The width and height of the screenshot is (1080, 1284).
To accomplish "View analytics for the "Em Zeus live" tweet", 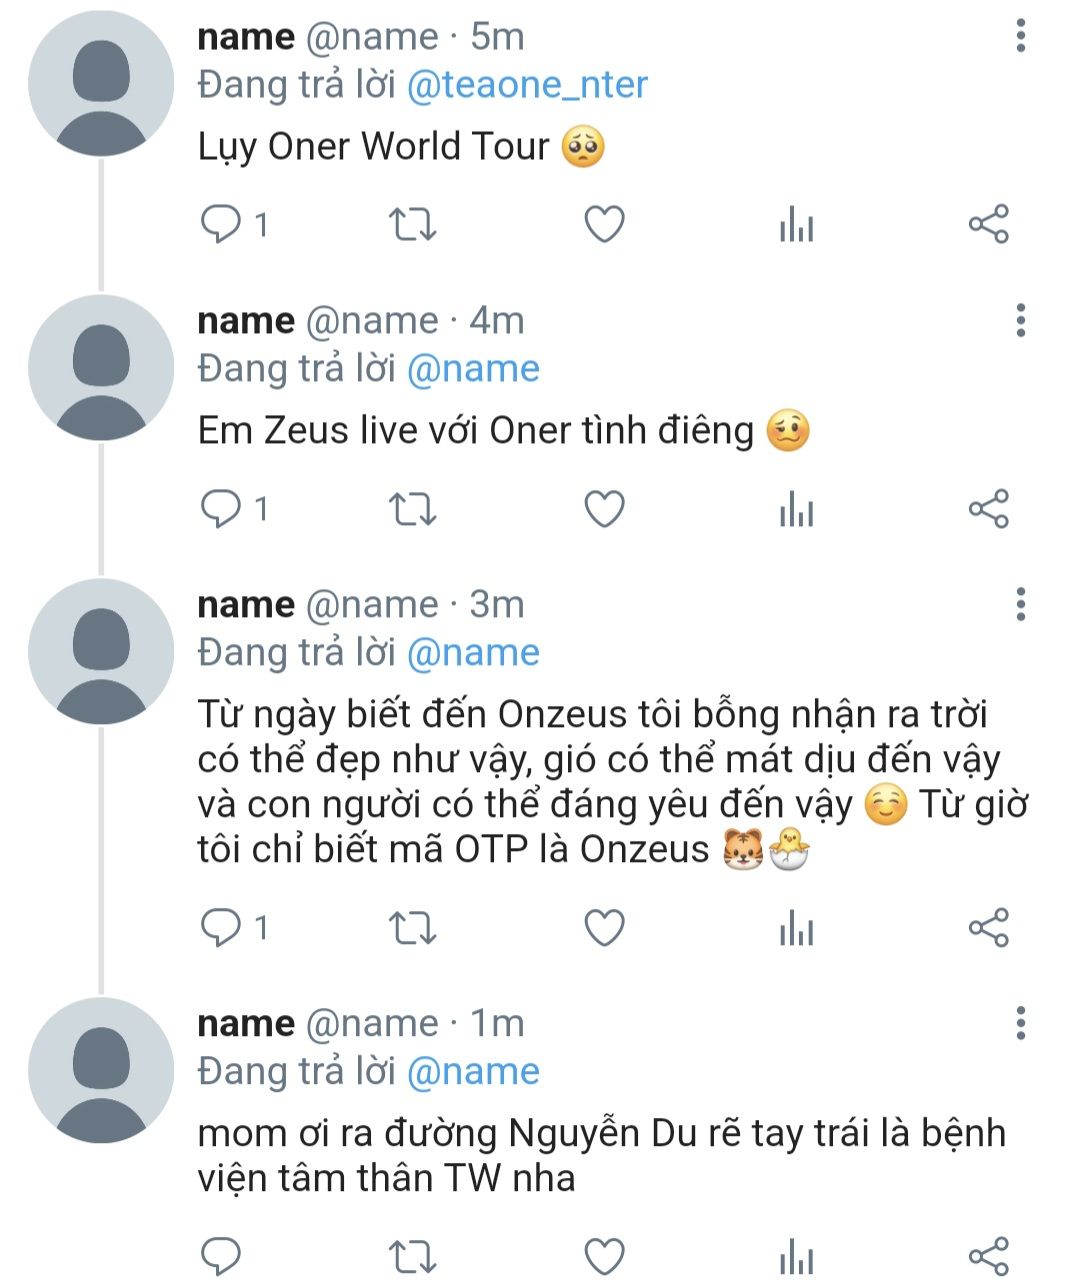I will [x=796, y=510].
